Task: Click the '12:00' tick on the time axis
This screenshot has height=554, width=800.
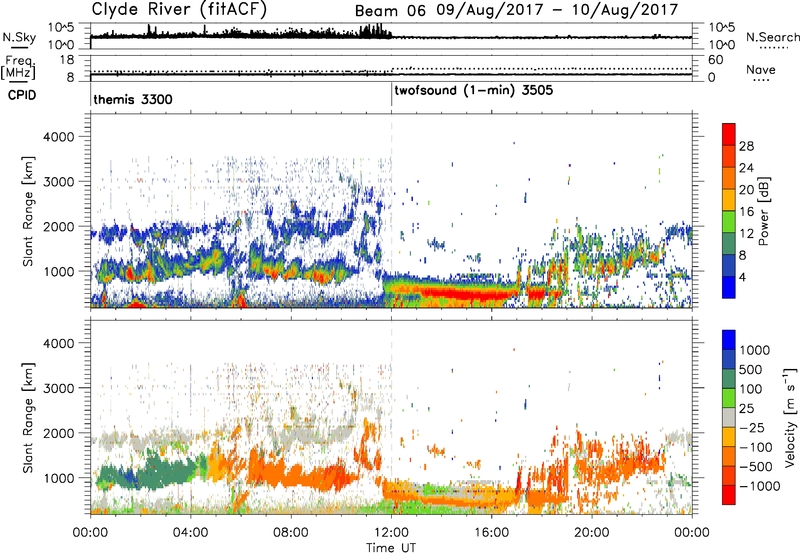Action: pyautogui.click(x=391, y=533)
